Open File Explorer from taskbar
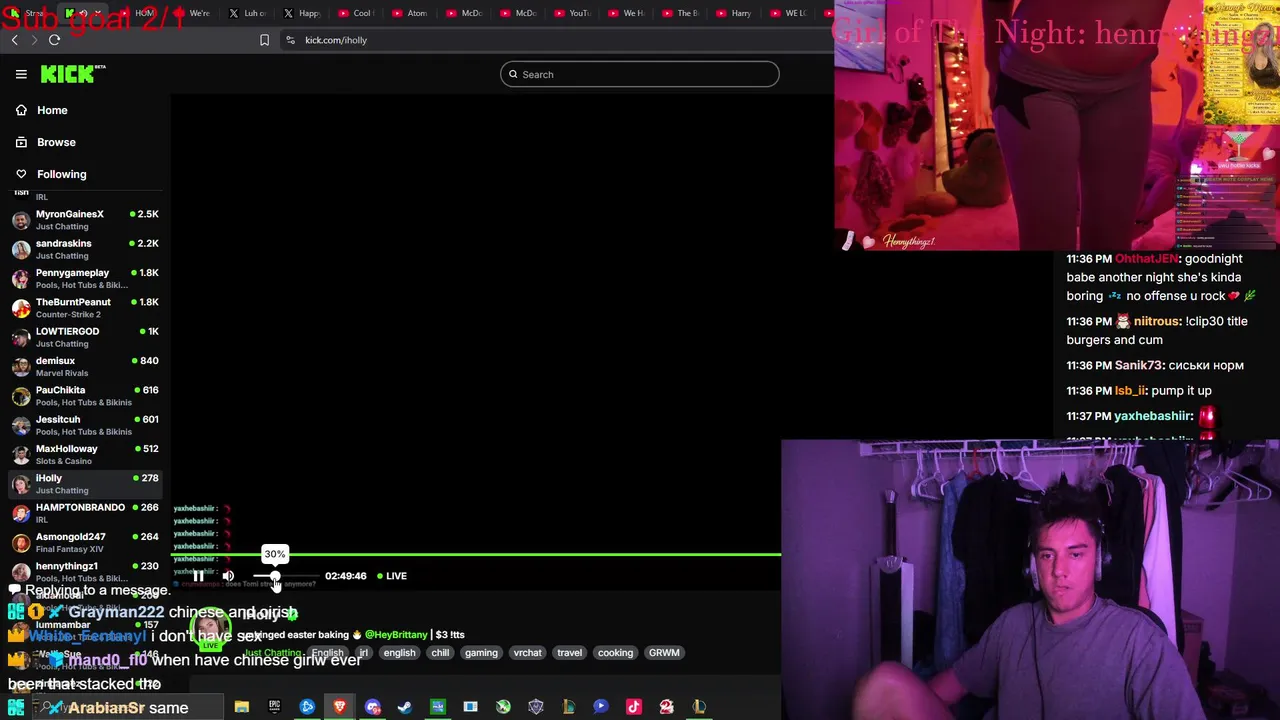 (x=242, y=707)
